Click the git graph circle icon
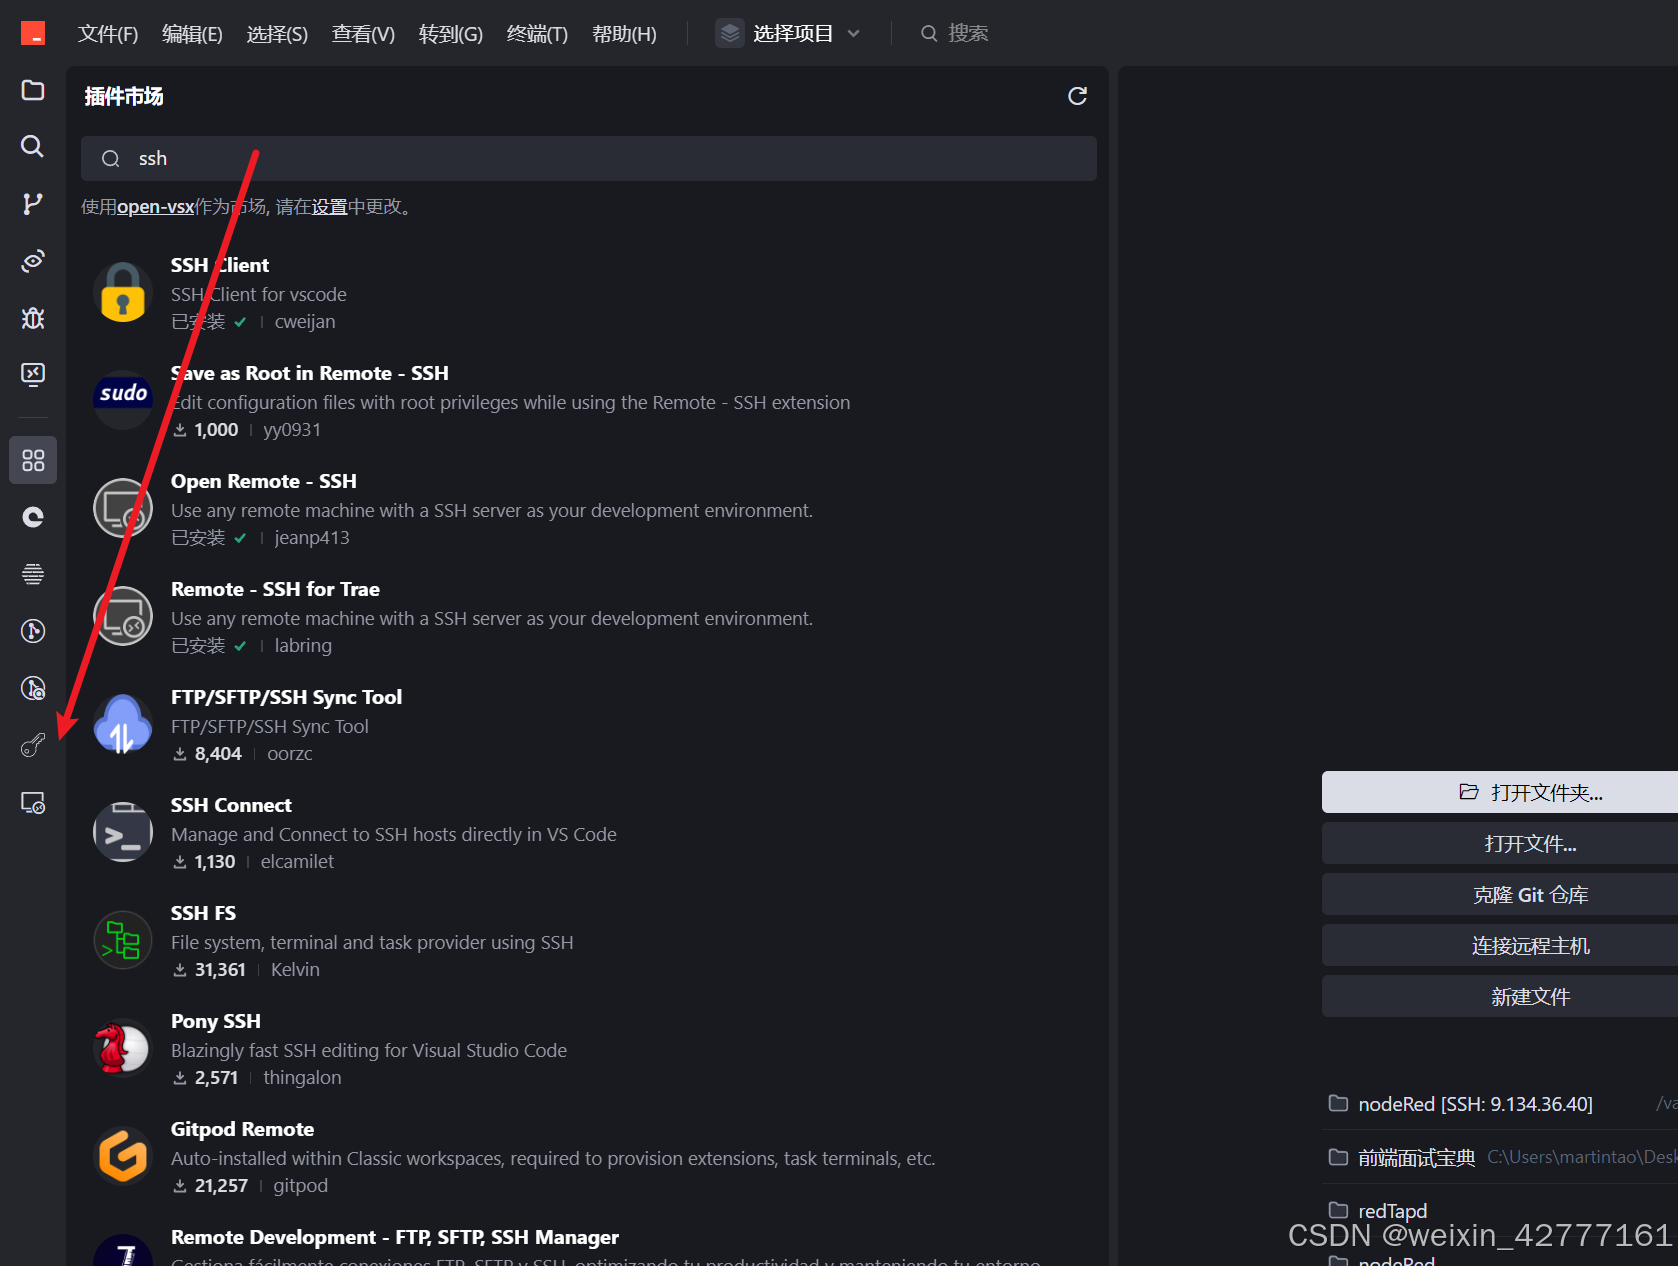1678x1266 pixels. (x=33, y=631)
